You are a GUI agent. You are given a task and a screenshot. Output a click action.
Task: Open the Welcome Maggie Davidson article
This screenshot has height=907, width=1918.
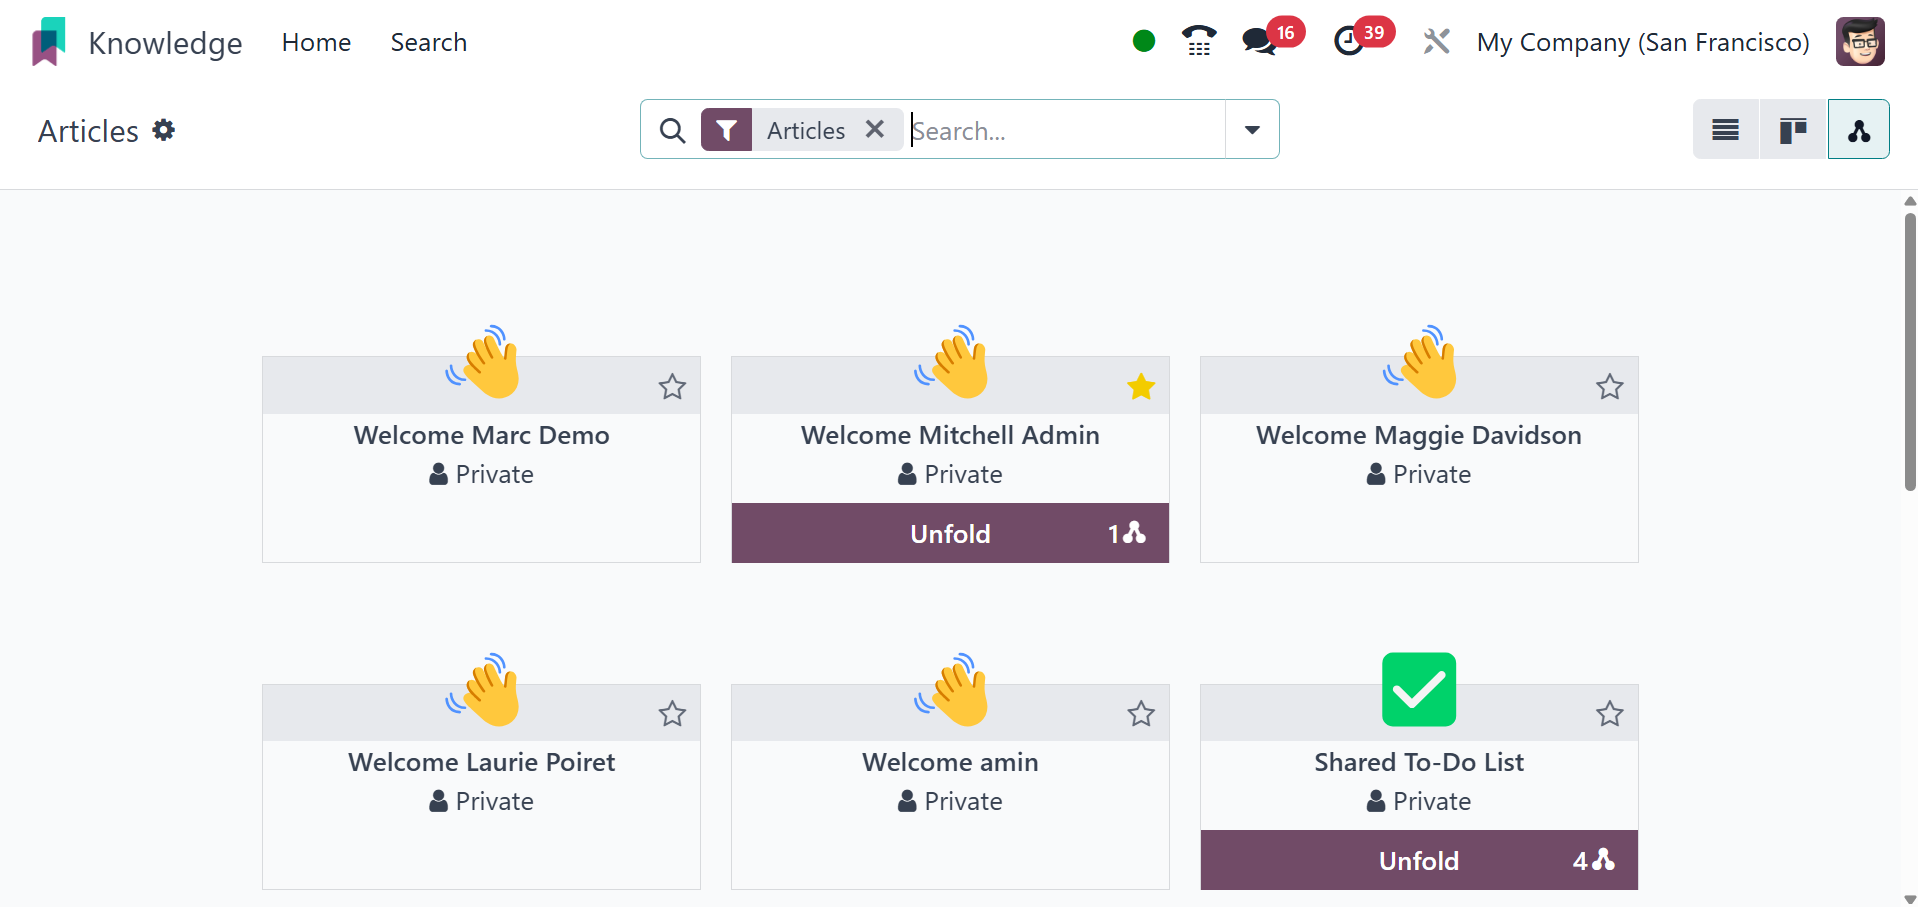coord(1418,436)
